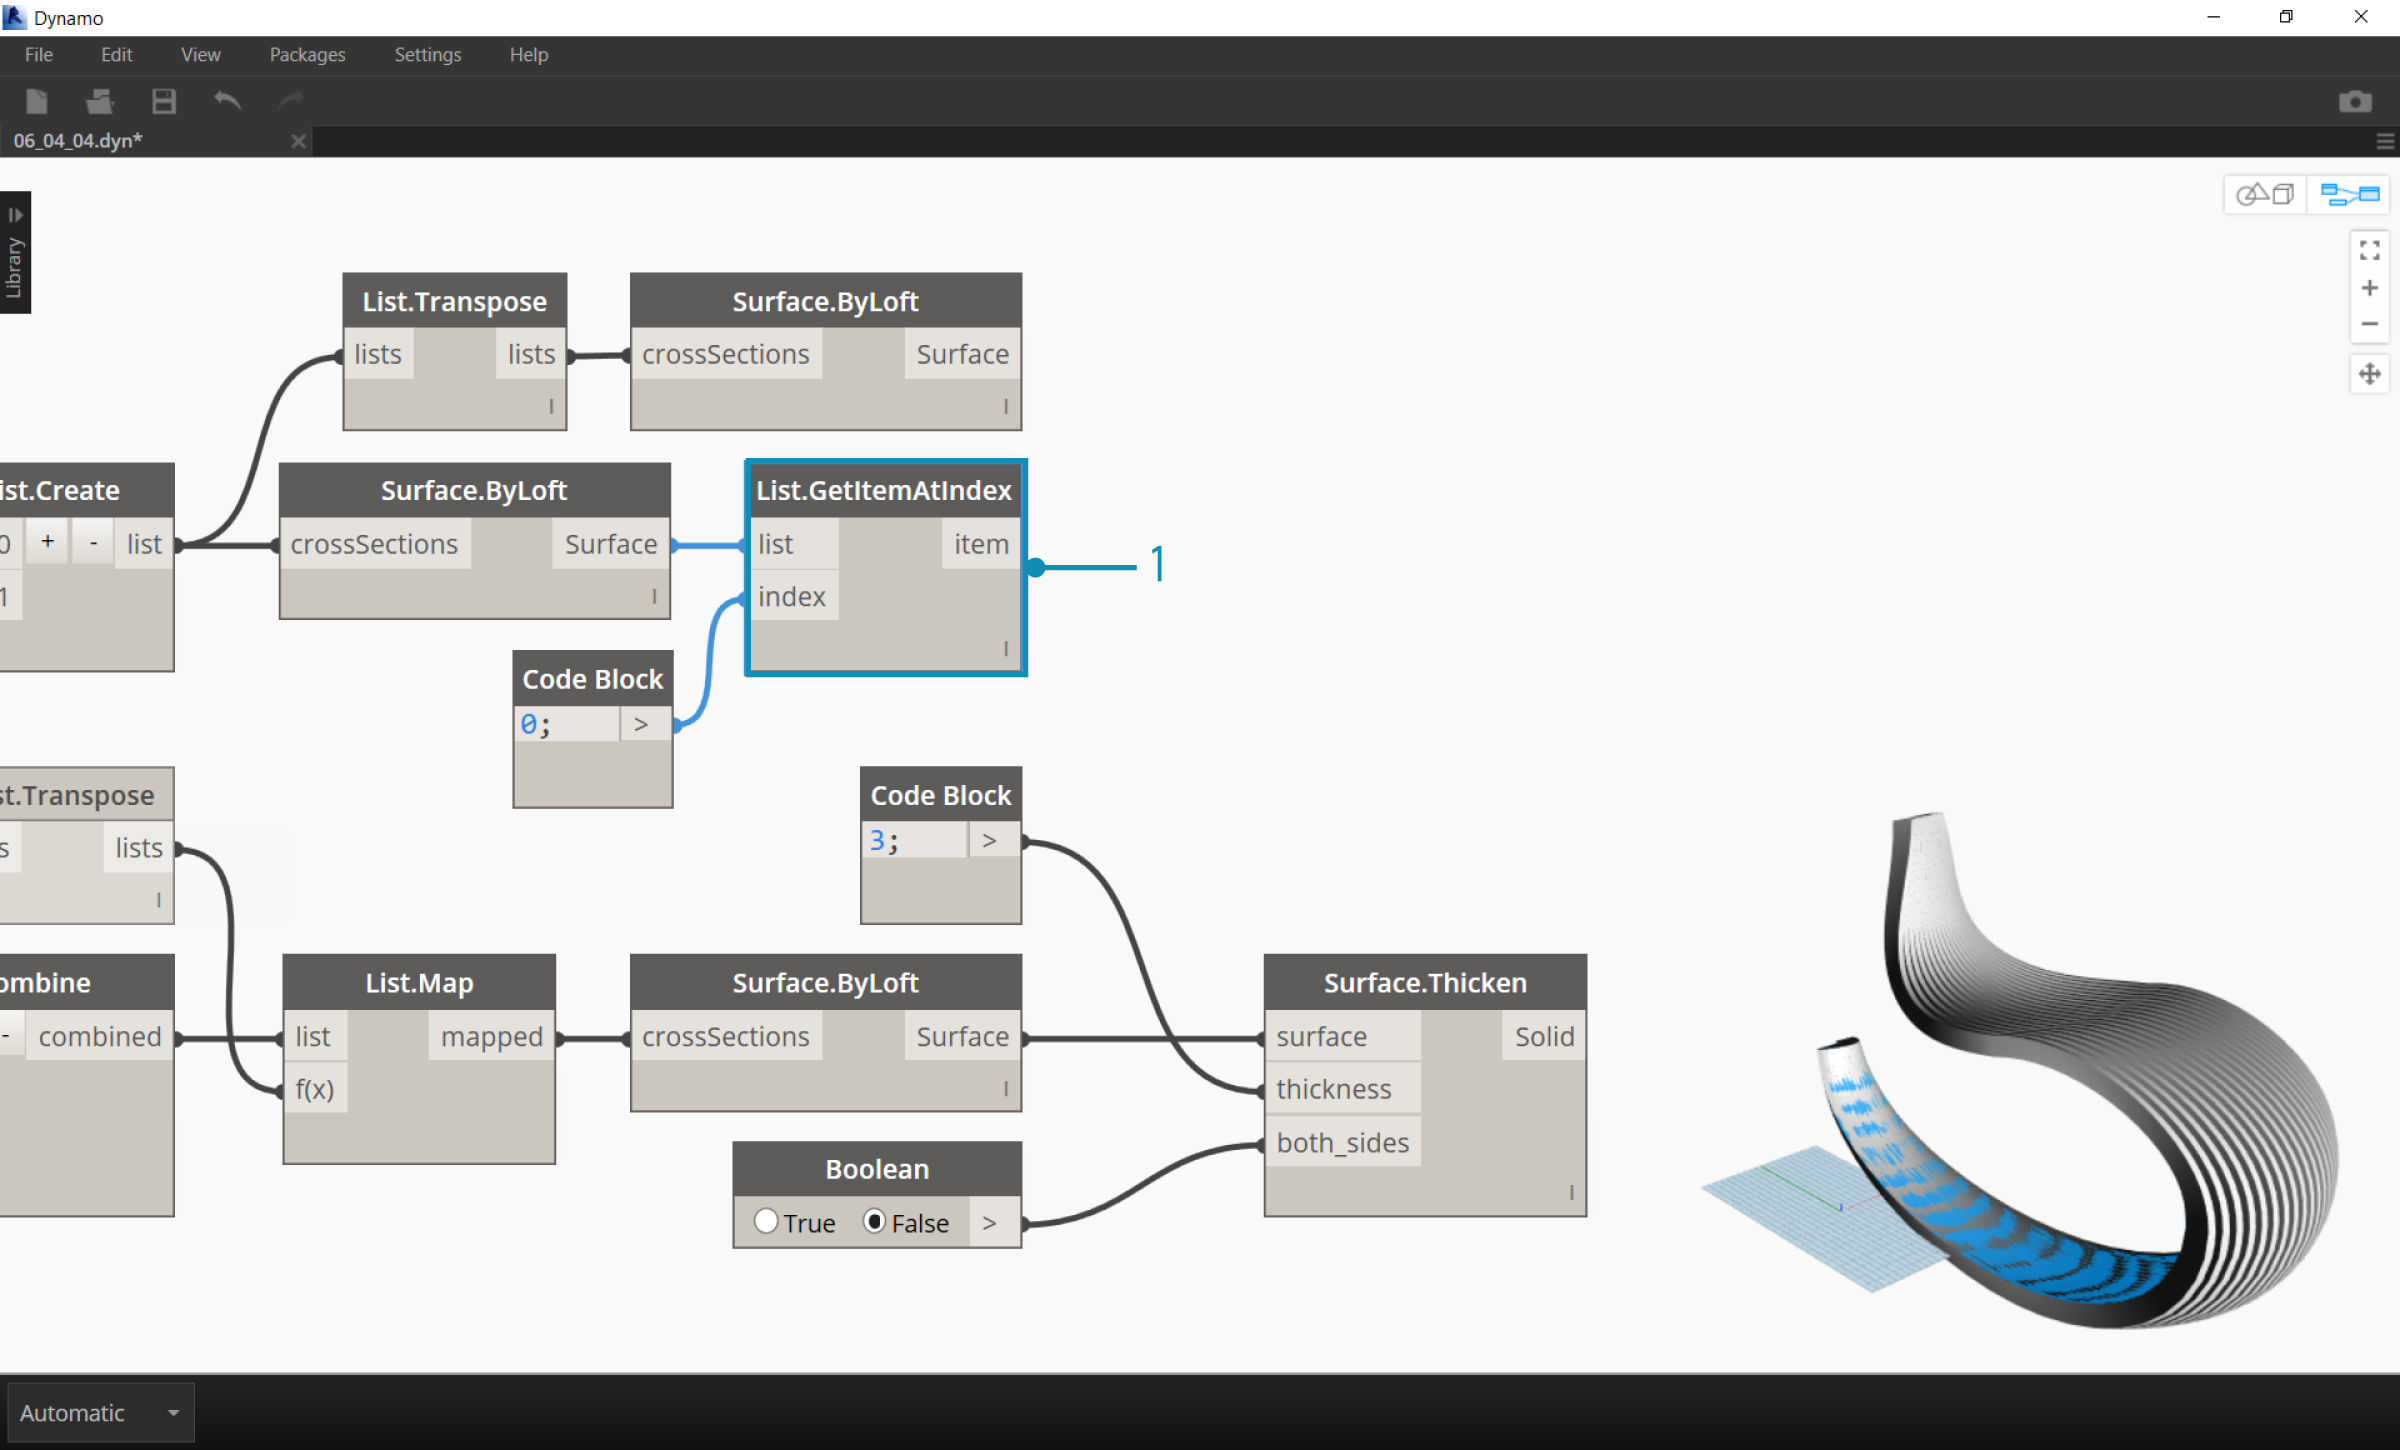Click the Undo icon in toolbar
This screenshot has height=1450, width=2400.
228,99
